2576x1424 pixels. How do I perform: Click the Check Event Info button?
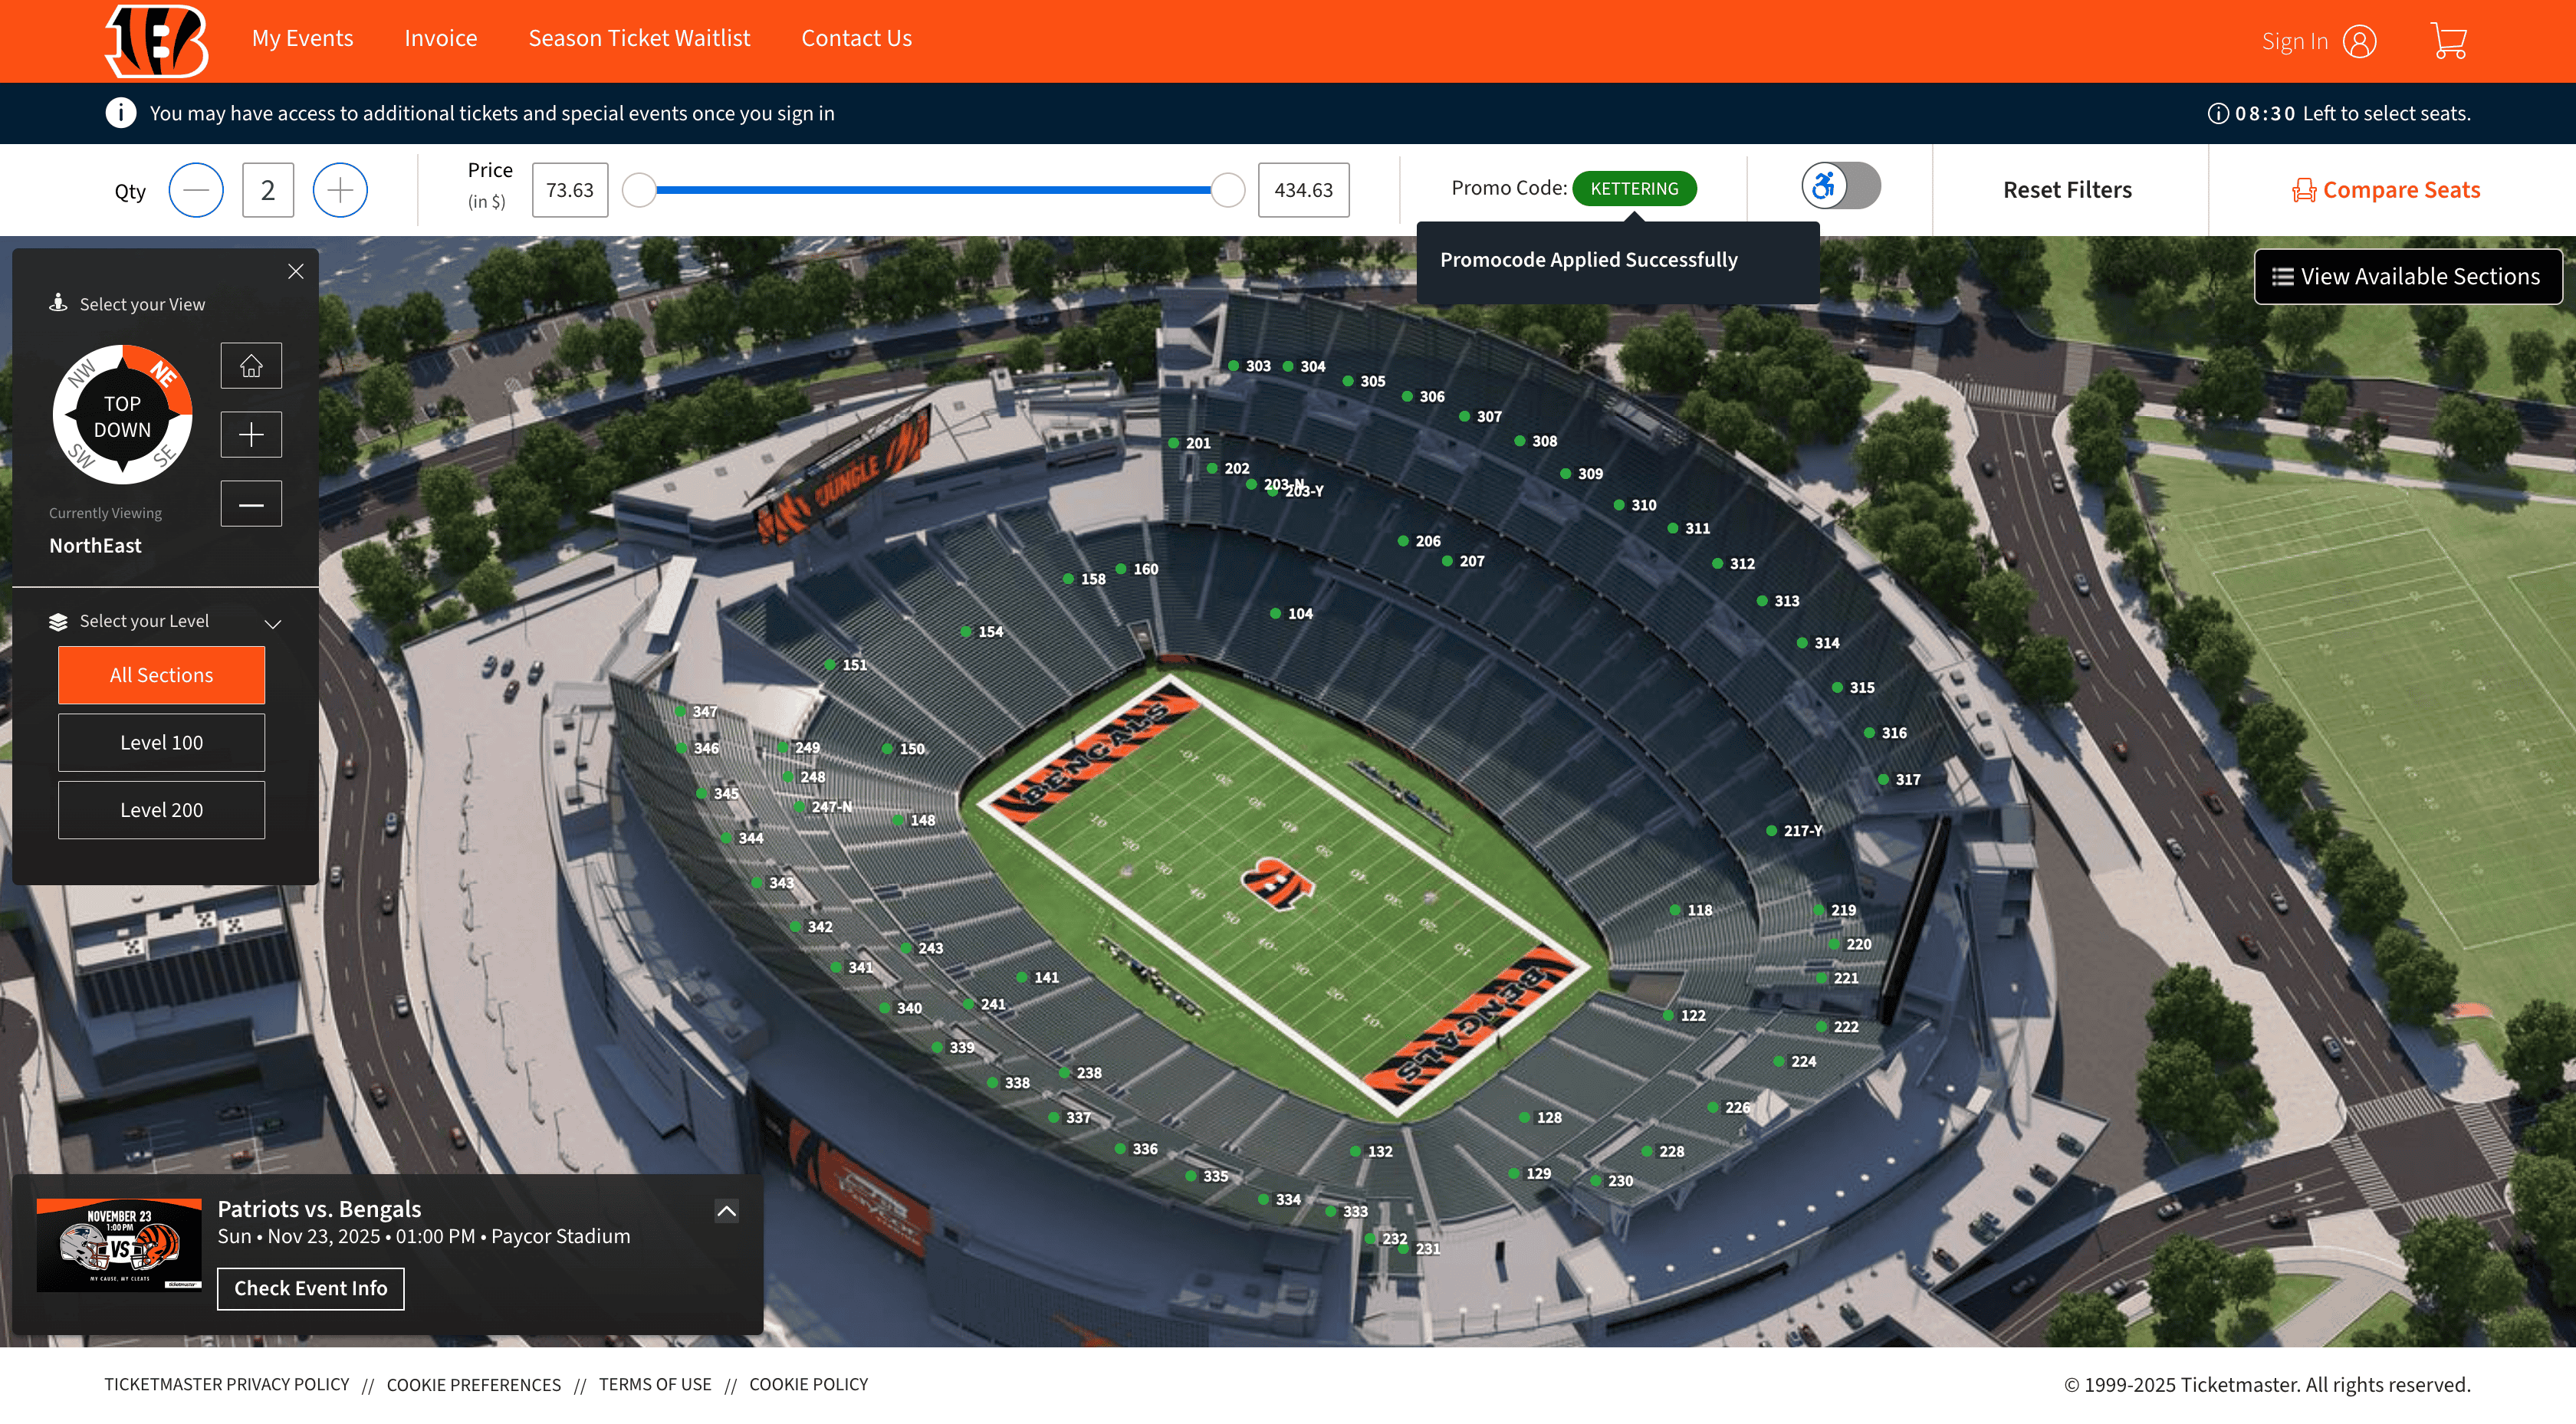pos(311,1288)
